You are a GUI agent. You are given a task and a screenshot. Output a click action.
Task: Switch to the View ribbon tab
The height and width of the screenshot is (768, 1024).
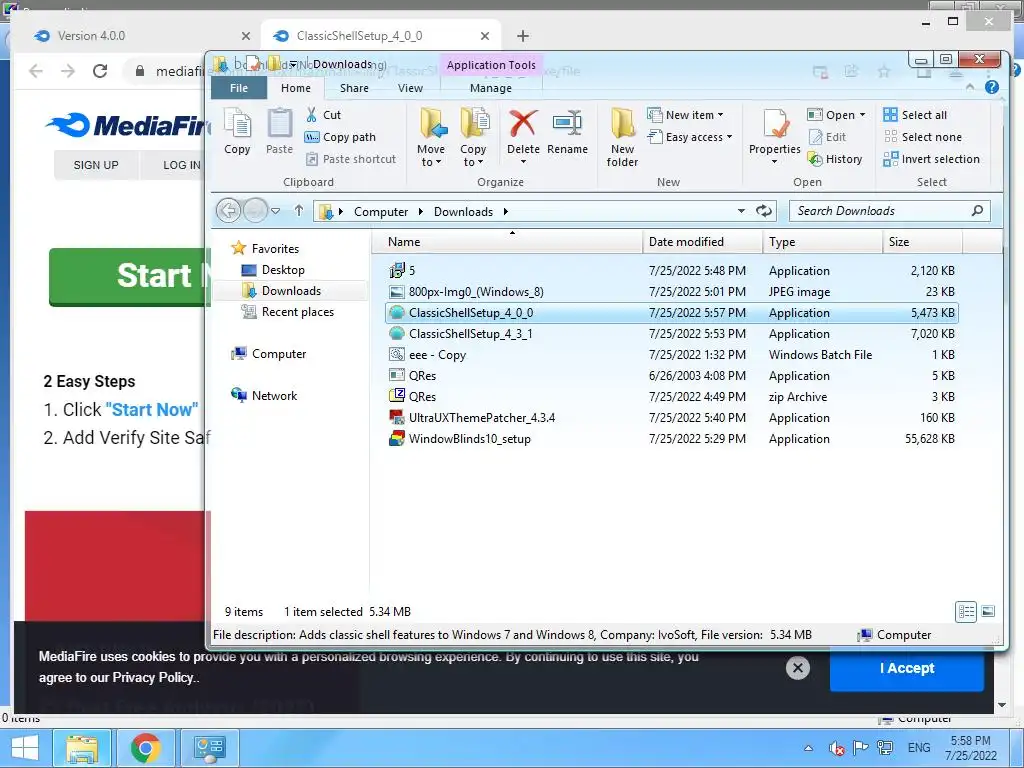[410, 88]
